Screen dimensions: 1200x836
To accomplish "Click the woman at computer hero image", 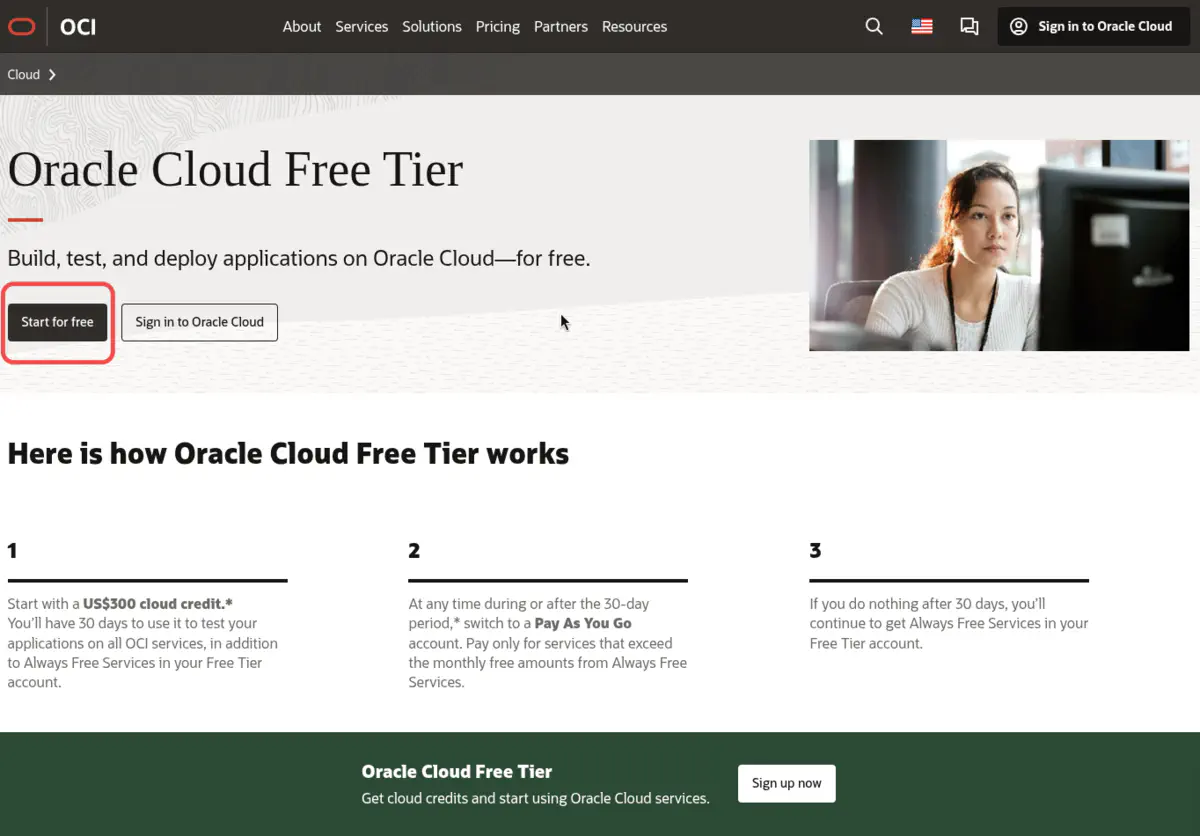I will [999, 245].
